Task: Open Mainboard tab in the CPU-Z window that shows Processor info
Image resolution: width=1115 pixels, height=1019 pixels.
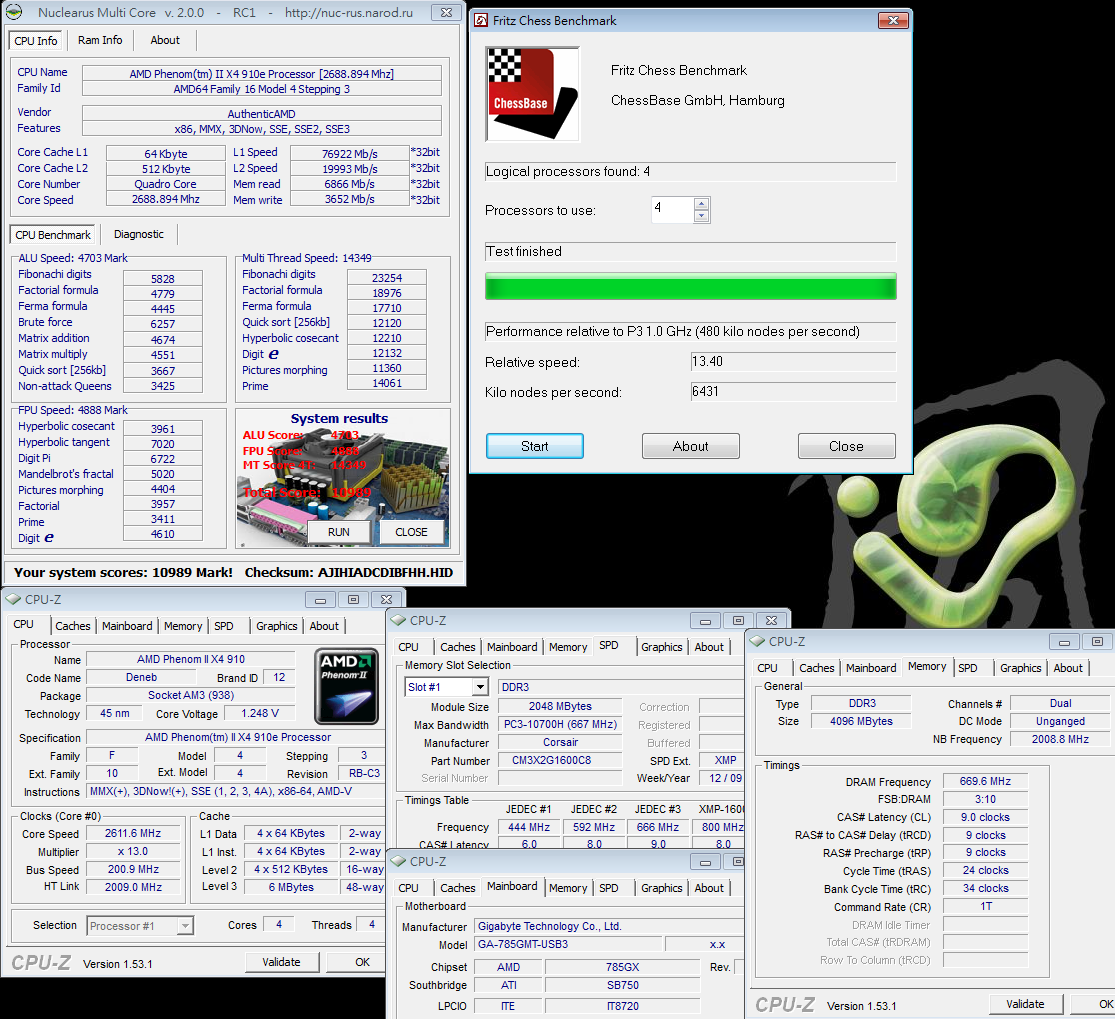Action: tap(127, 626)
